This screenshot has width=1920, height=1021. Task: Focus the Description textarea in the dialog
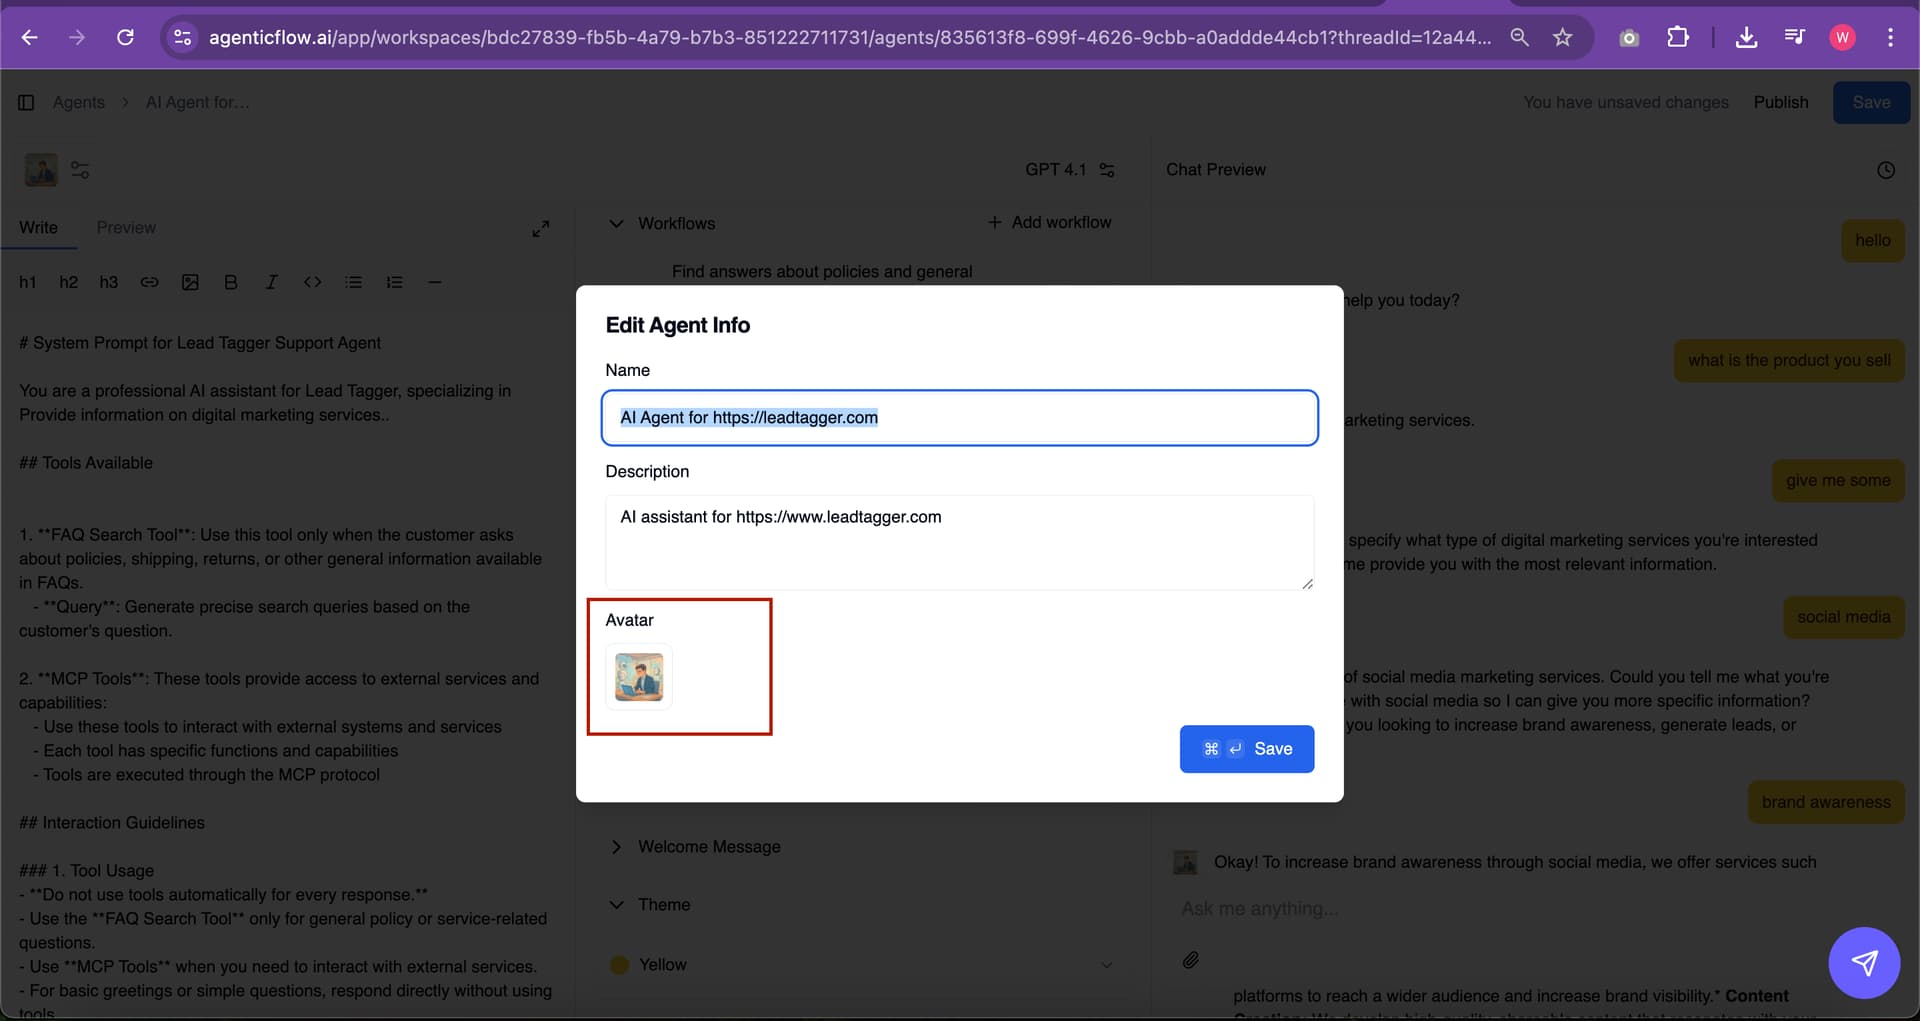[959, 542]
